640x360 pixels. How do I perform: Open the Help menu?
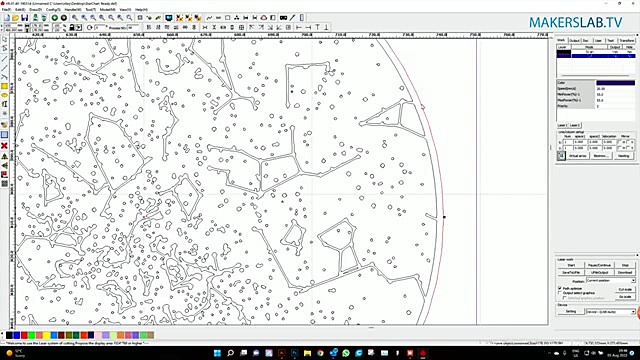(141, 9)
